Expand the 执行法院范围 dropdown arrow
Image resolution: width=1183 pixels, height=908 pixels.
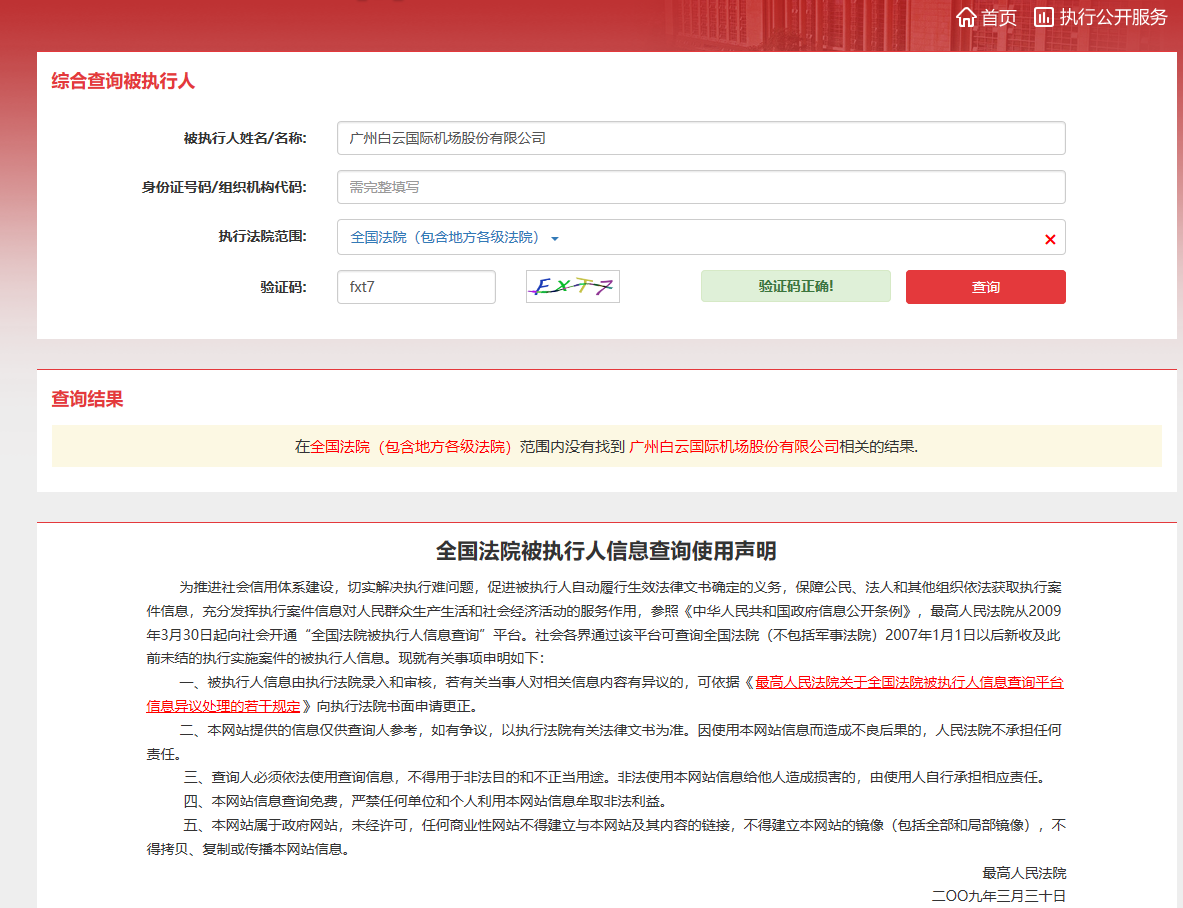[x=555, y=238]
